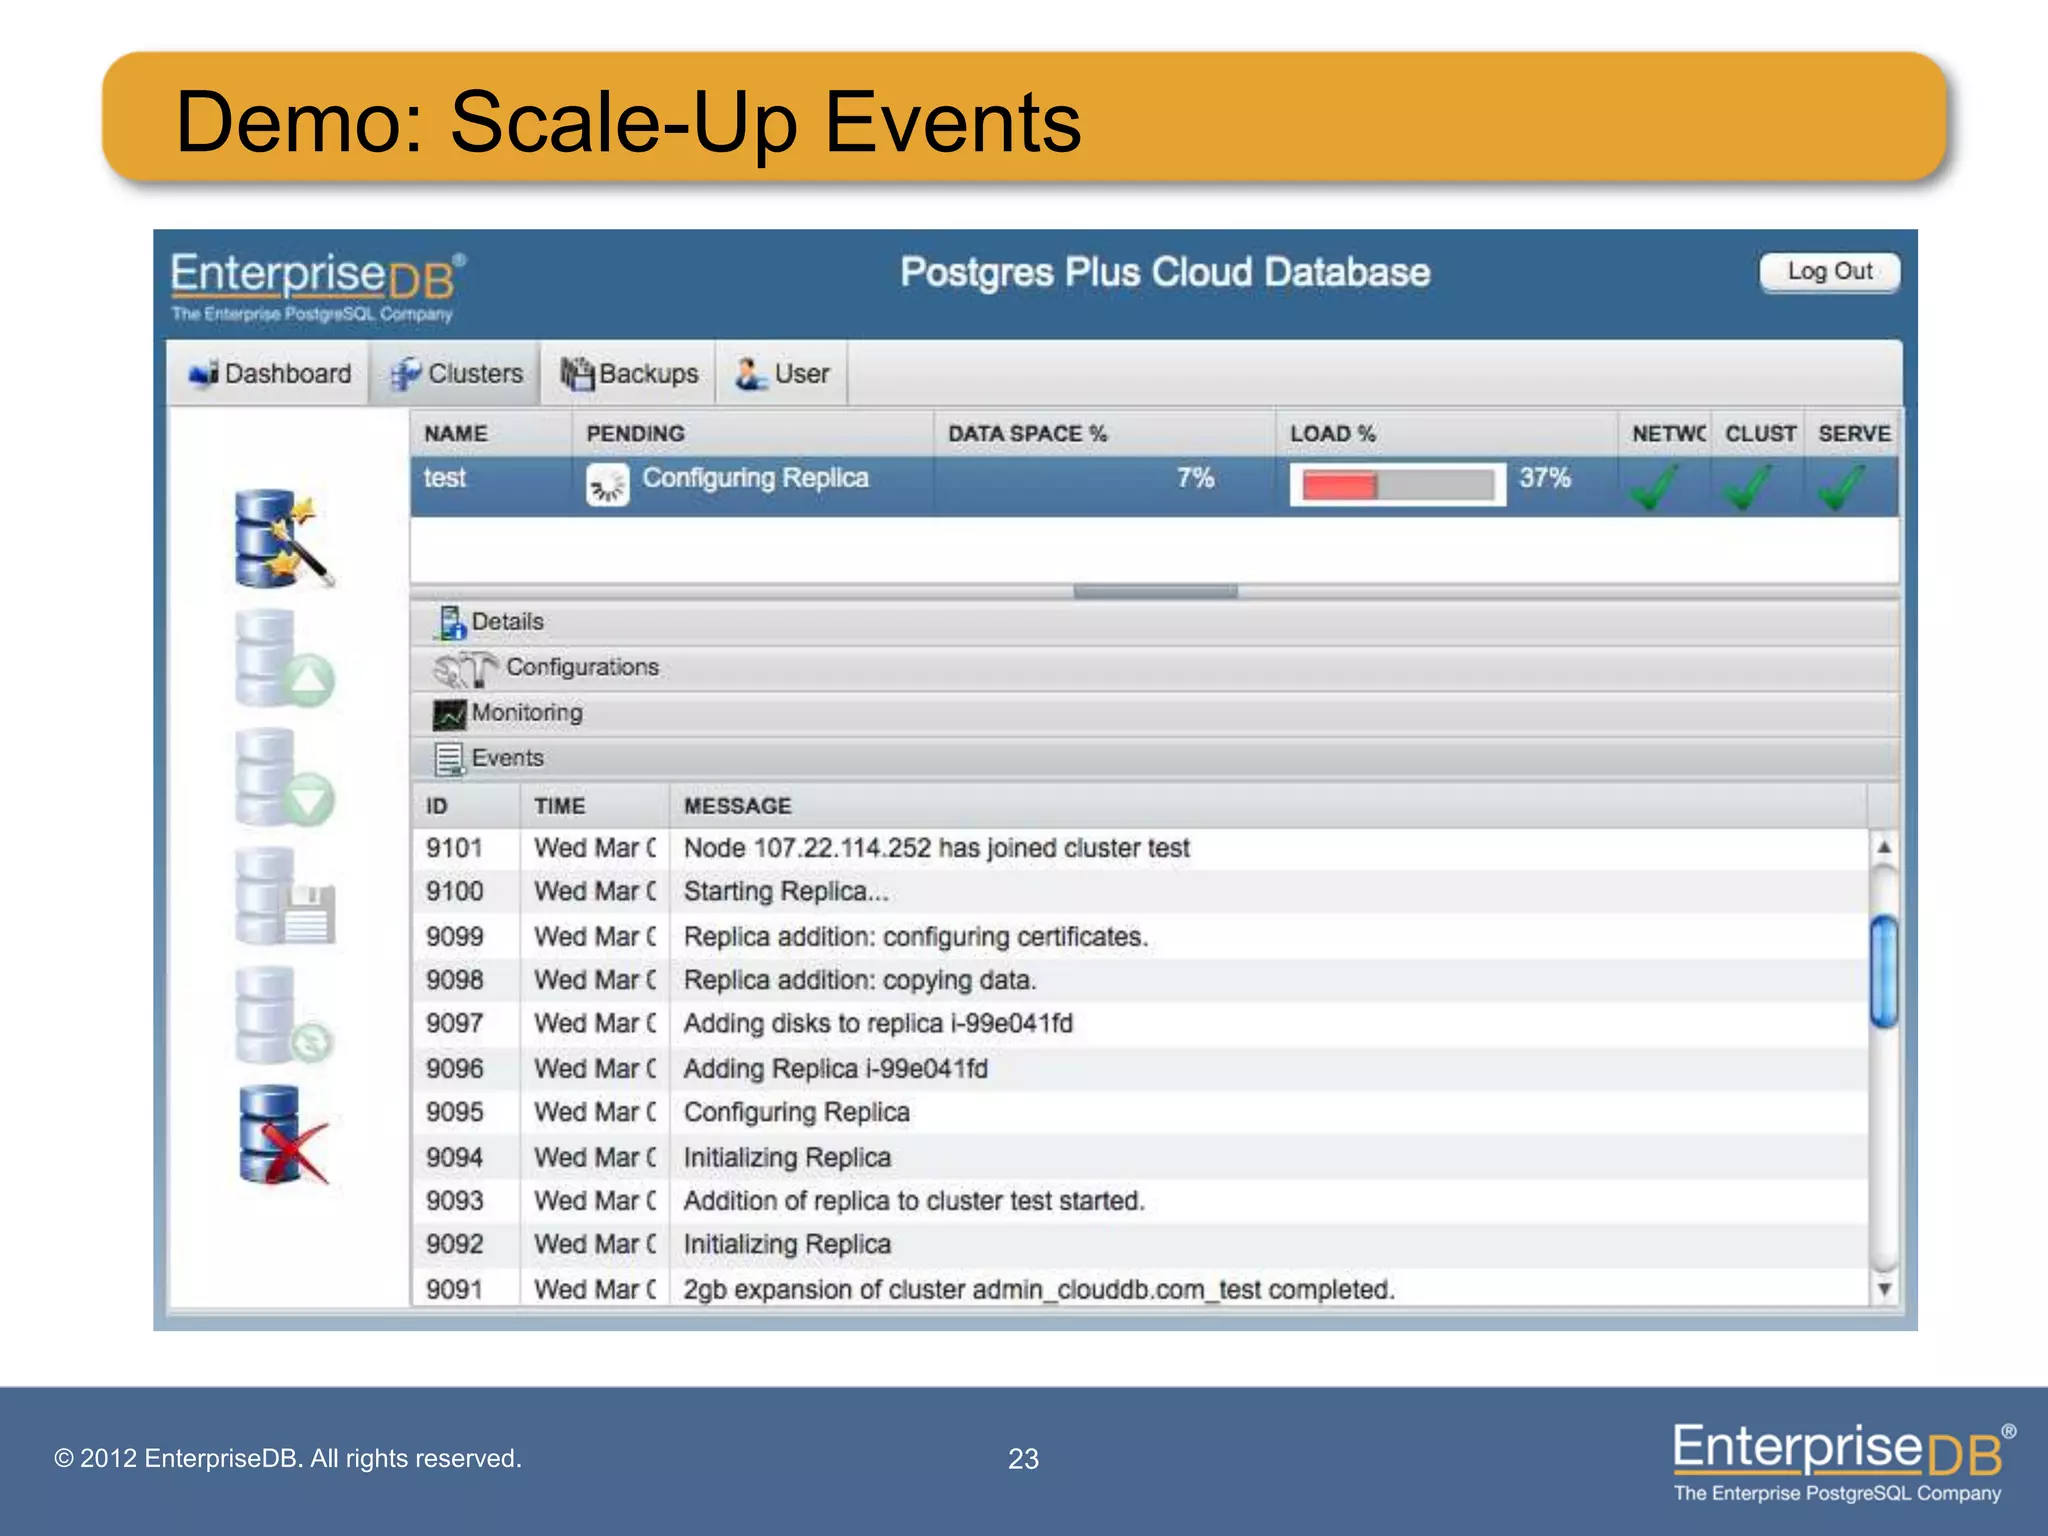
Task: Click the User tab person icon
Action: click(x=751, y=374)
